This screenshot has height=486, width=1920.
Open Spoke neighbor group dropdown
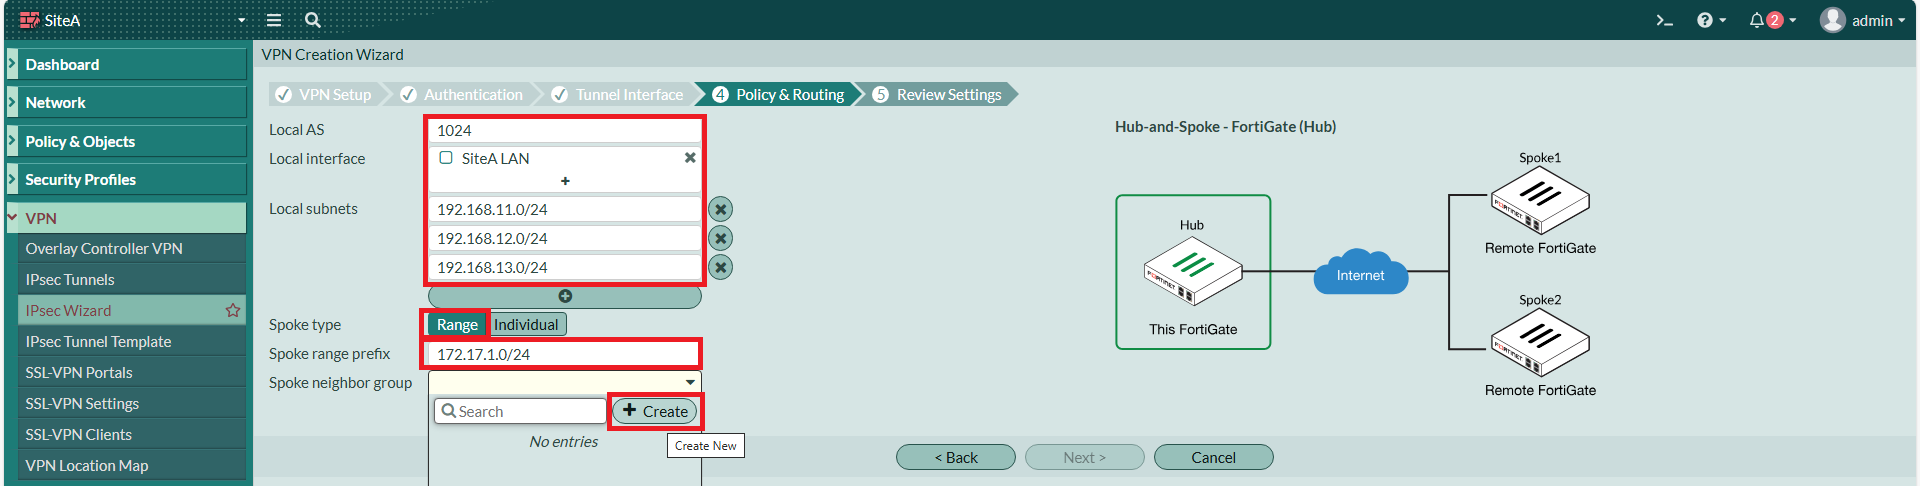click(565, 382)
